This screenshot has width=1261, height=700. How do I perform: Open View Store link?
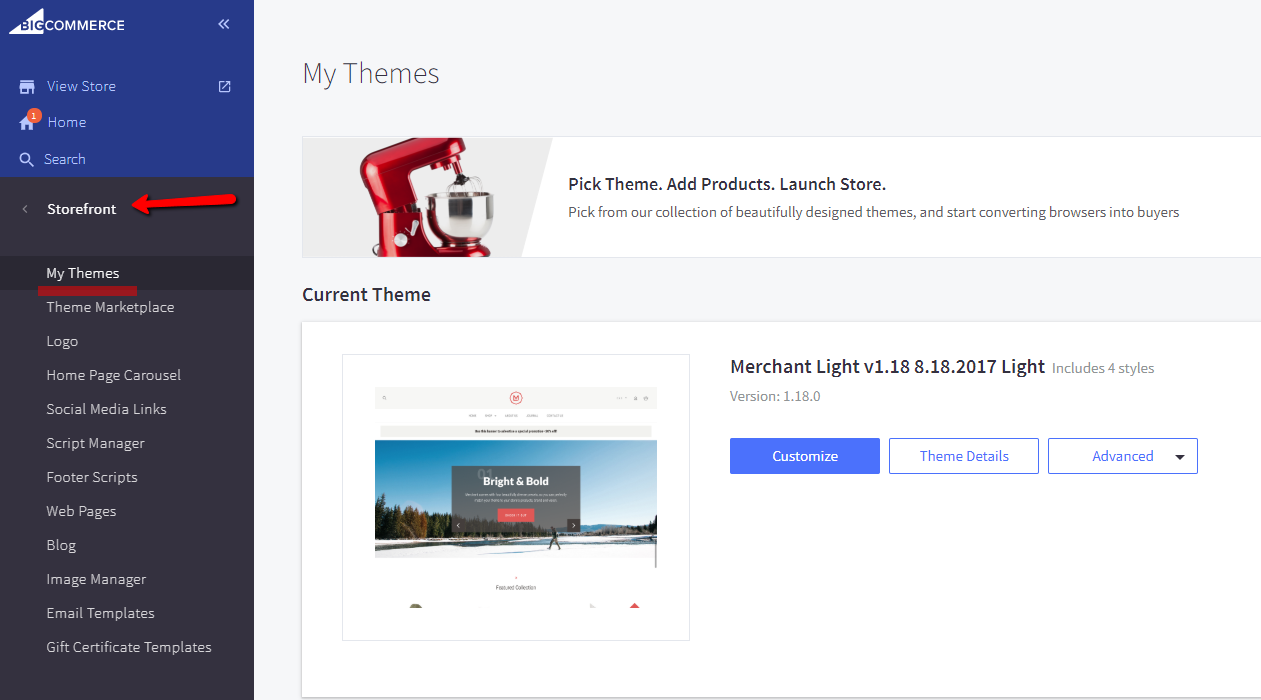tap(81, 86)
